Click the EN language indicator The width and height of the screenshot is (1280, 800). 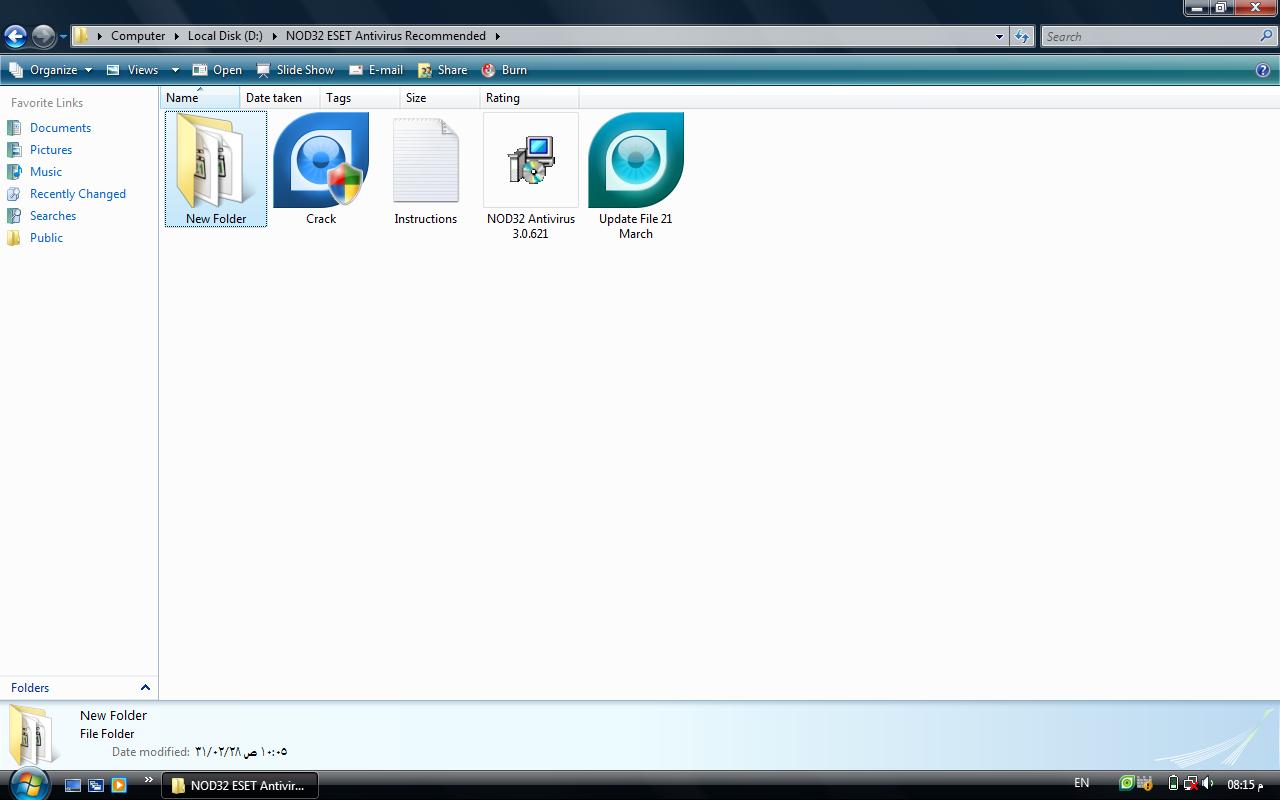(x=1081, y=783)
